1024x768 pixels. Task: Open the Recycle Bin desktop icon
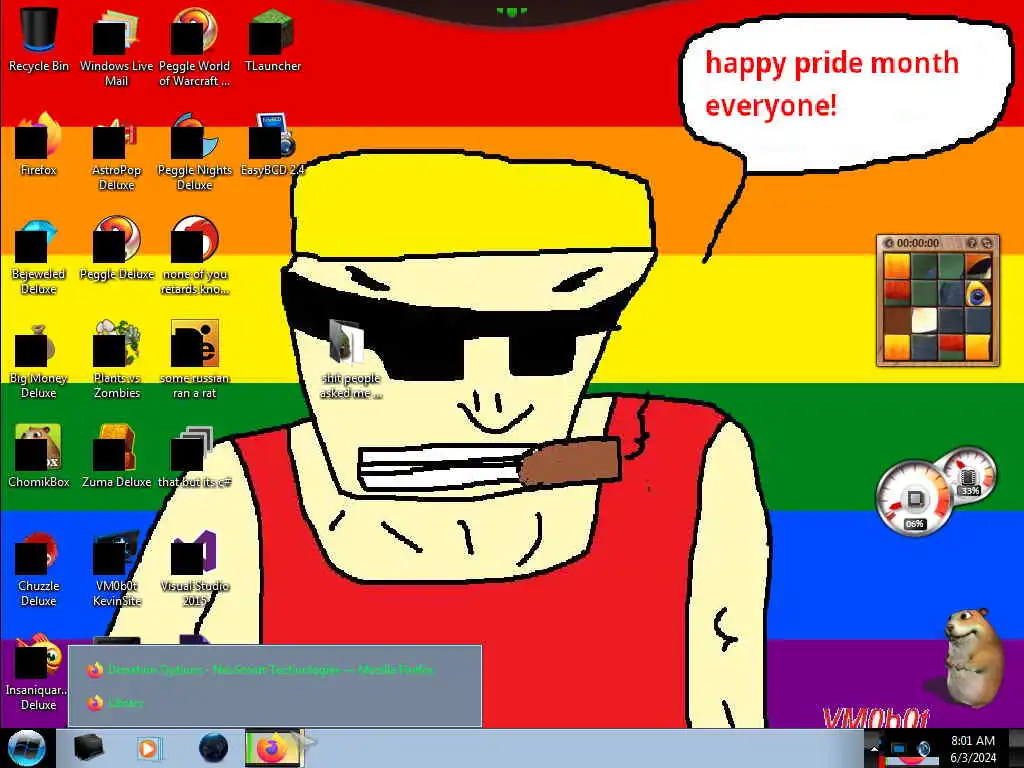coord(39,39)
